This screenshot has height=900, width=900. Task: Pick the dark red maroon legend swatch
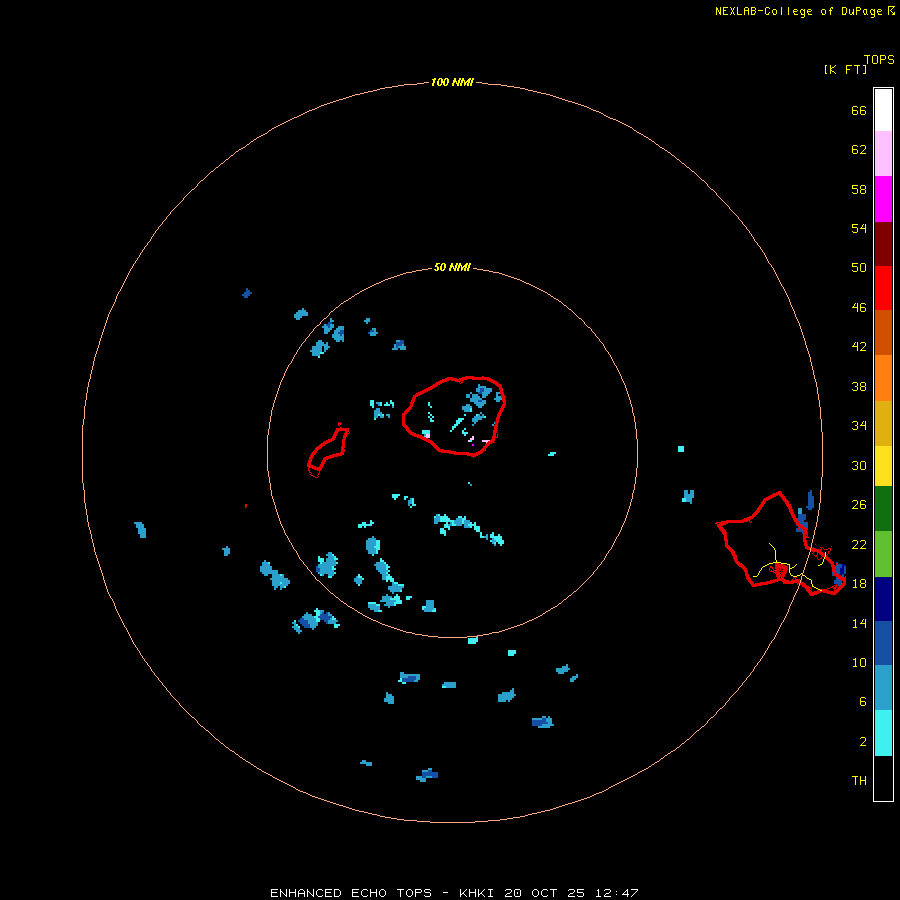883,244
